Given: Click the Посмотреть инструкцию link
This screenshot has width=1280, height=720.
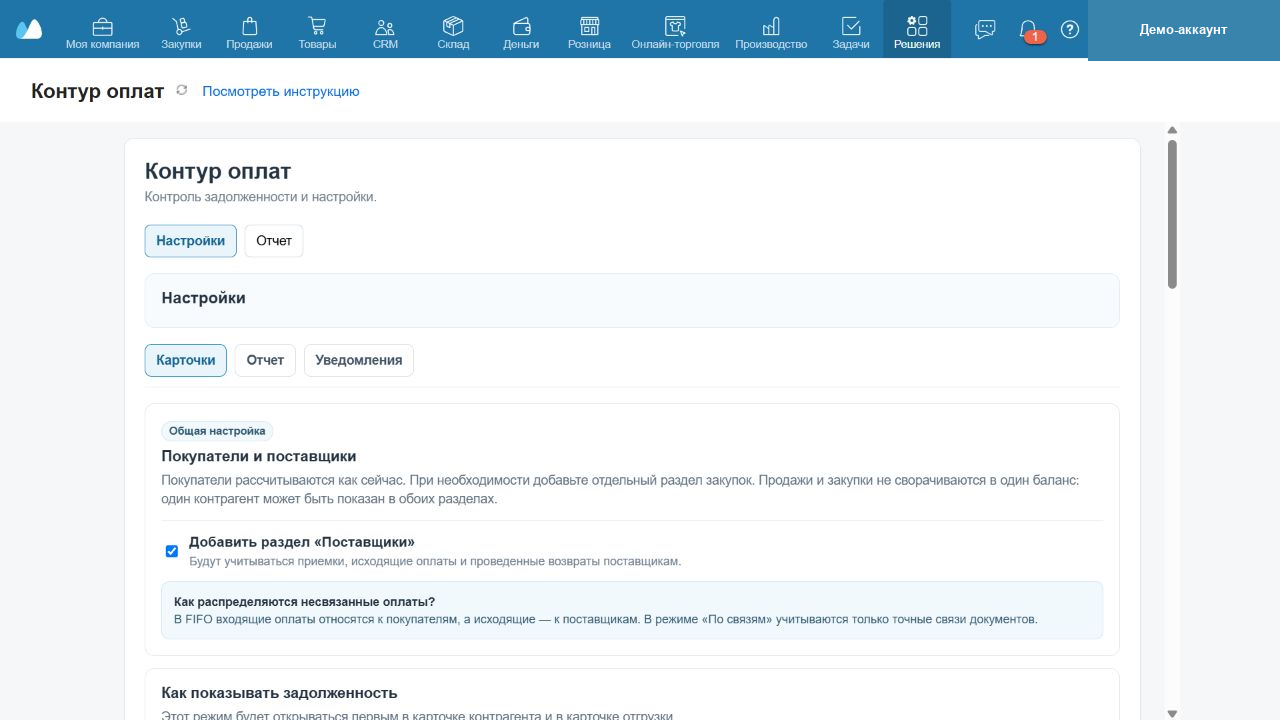Looking at the screenshot, I should 281,91.
